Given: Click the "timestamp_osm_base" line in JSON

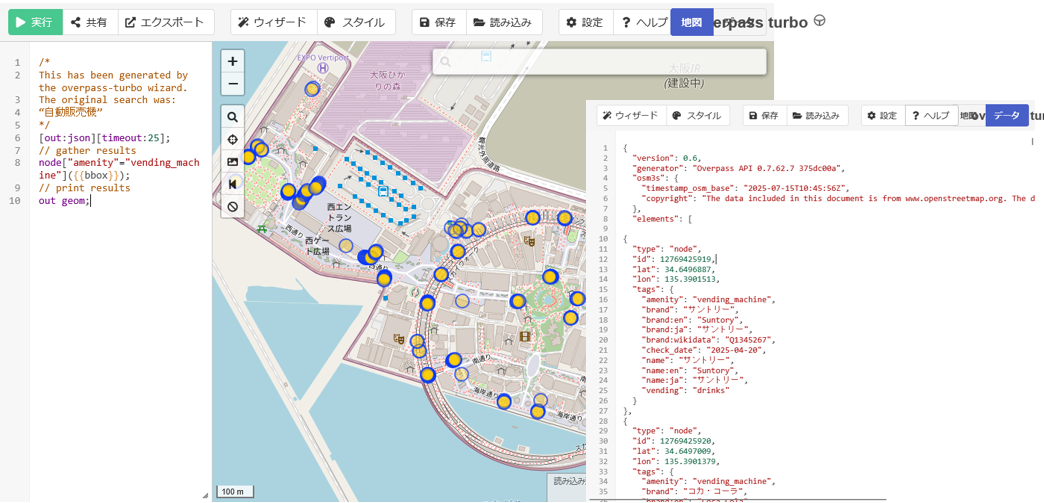Looking at the screenshot, I should [745, 189].
